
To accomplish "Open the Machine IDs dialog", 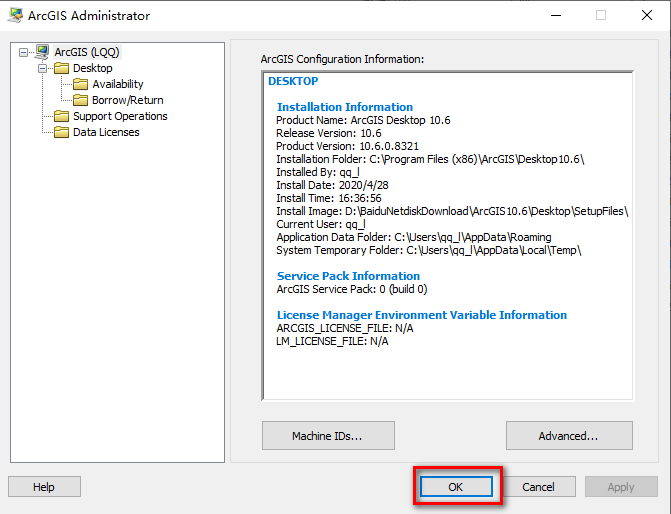I will pos(328,435).
